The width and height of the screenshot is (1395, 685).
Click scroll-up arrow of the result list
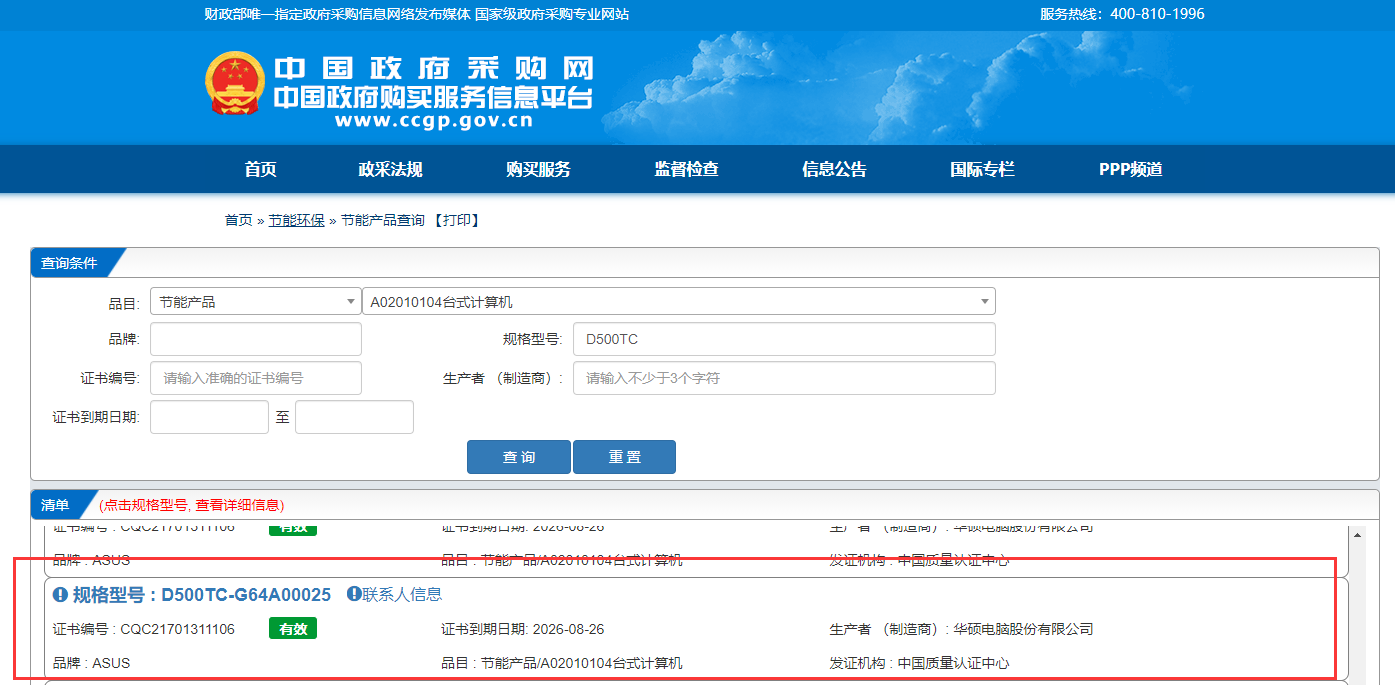[1357, 535]
